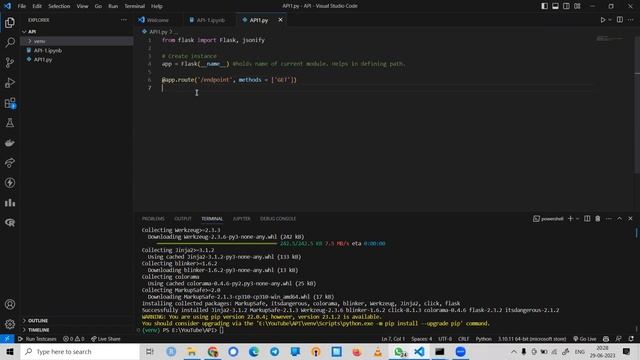Kill the terminal with trash icon
Viewport: 640px width, 360px height.
click(x=598, y=219)
